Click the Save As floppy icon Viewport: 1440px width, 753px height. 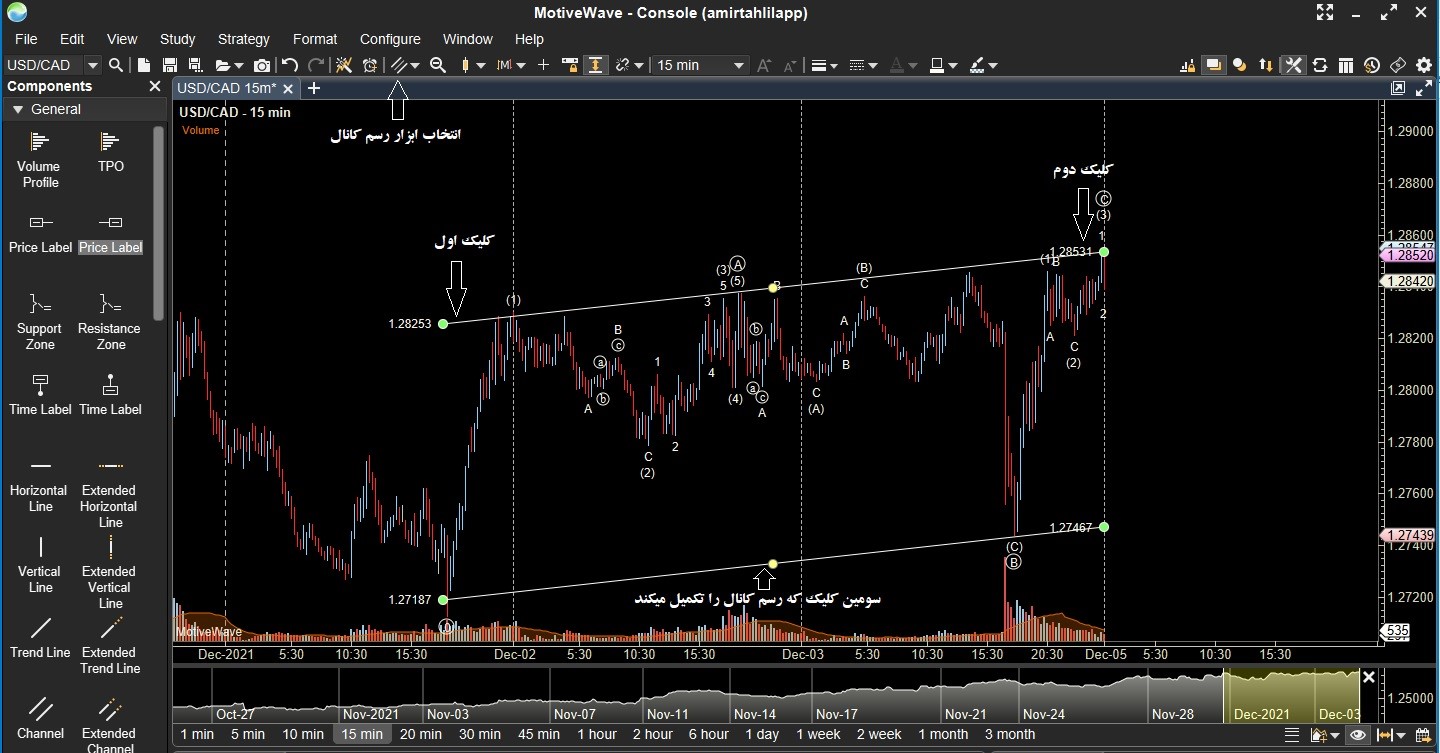196,65
